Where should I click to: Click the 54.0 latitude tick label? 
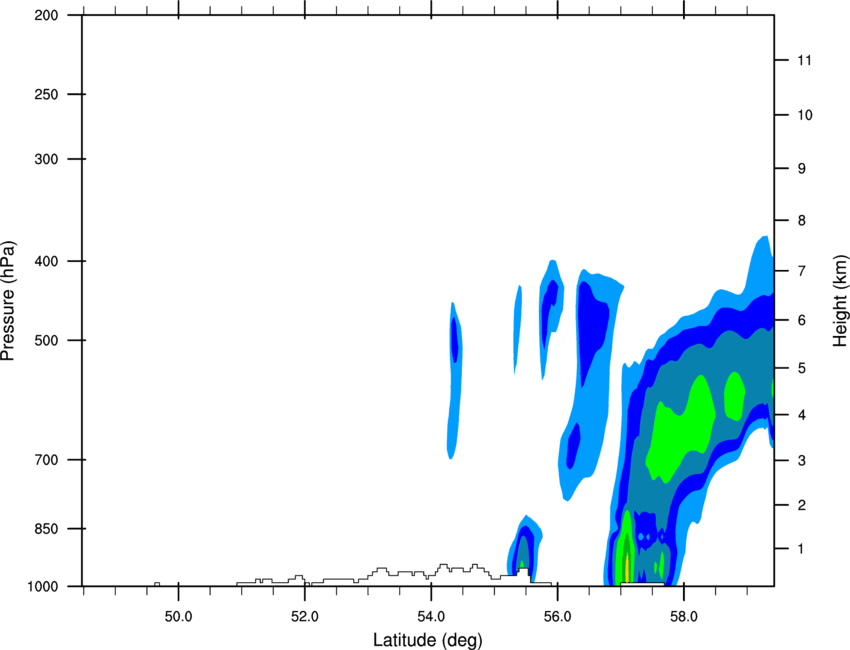point(431,617)
